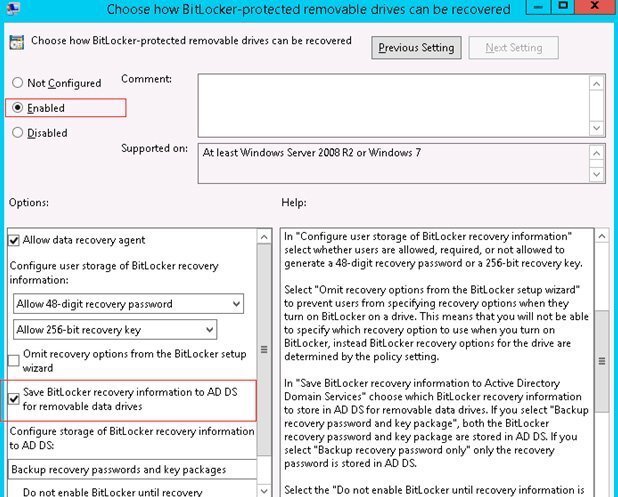
Task: Go to Previous Setting
Action: (x=416, y=48)
